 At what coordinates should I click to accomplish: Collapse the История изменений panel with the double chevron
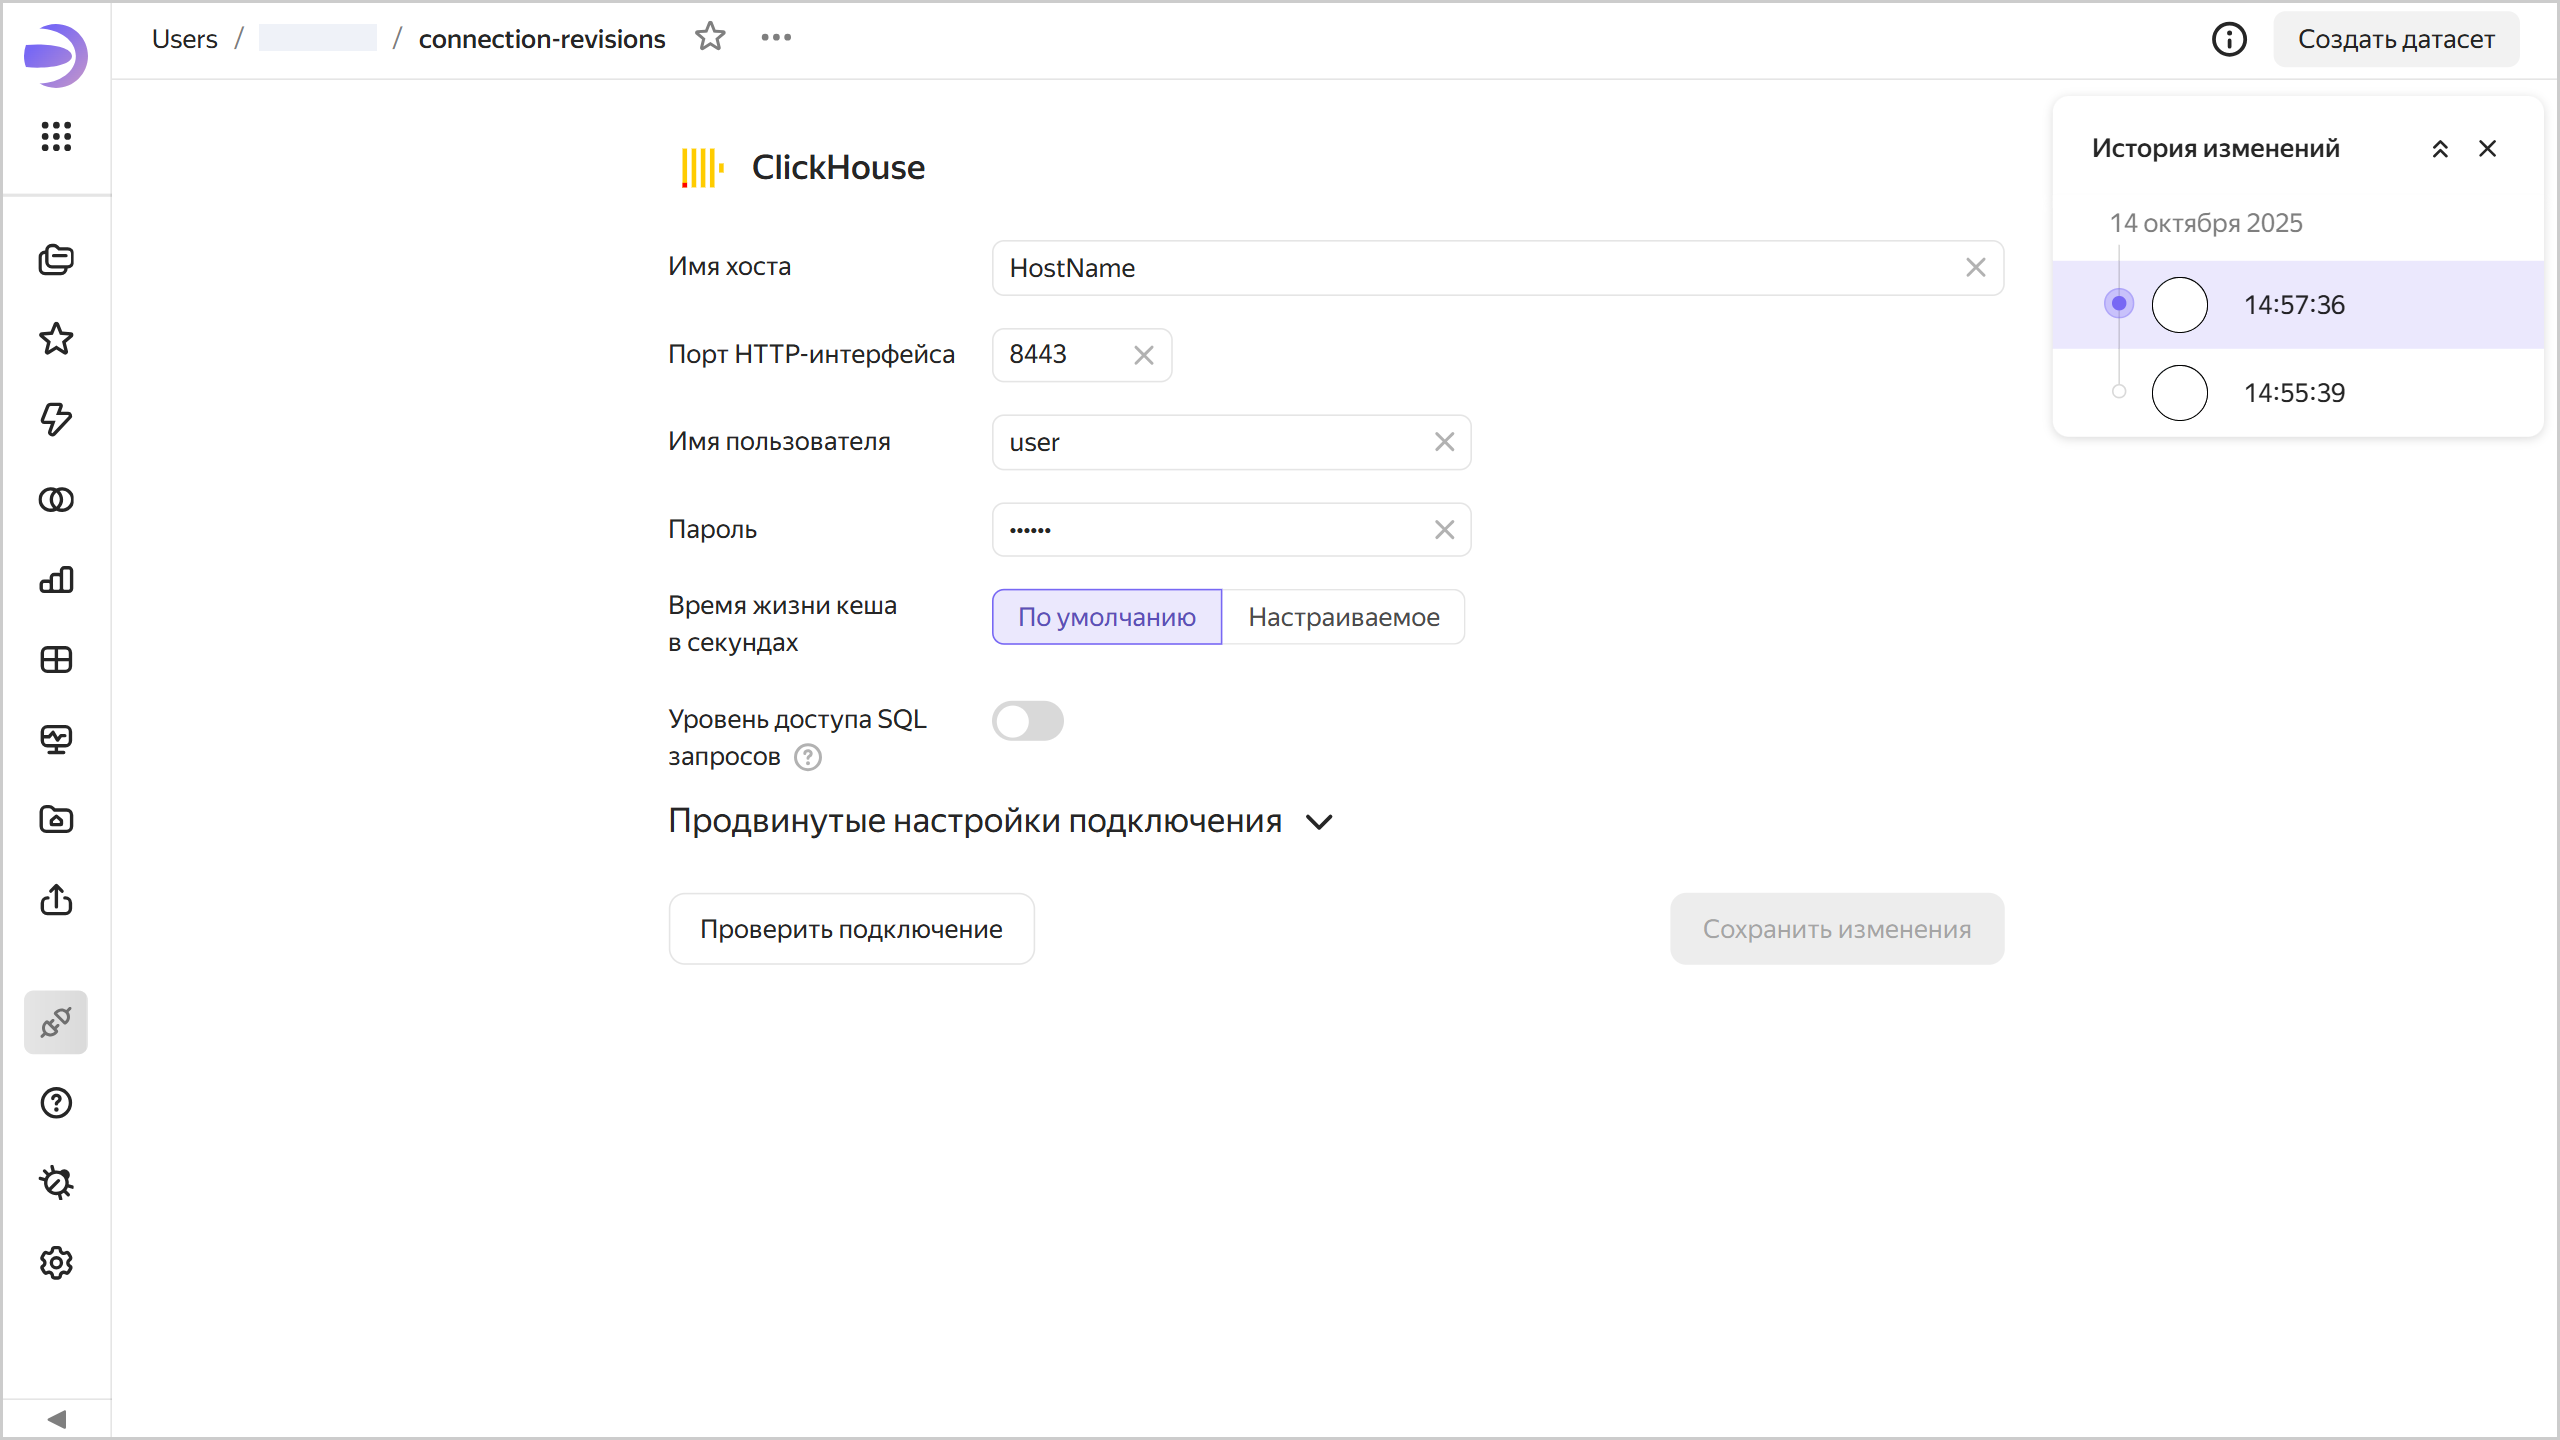click(2440, 149)
